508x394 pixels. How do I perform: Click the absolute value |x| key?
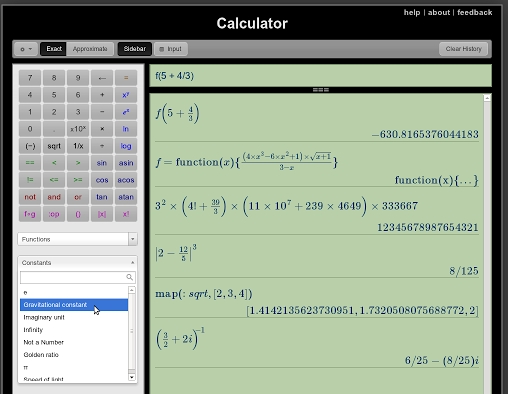[102, 214]
